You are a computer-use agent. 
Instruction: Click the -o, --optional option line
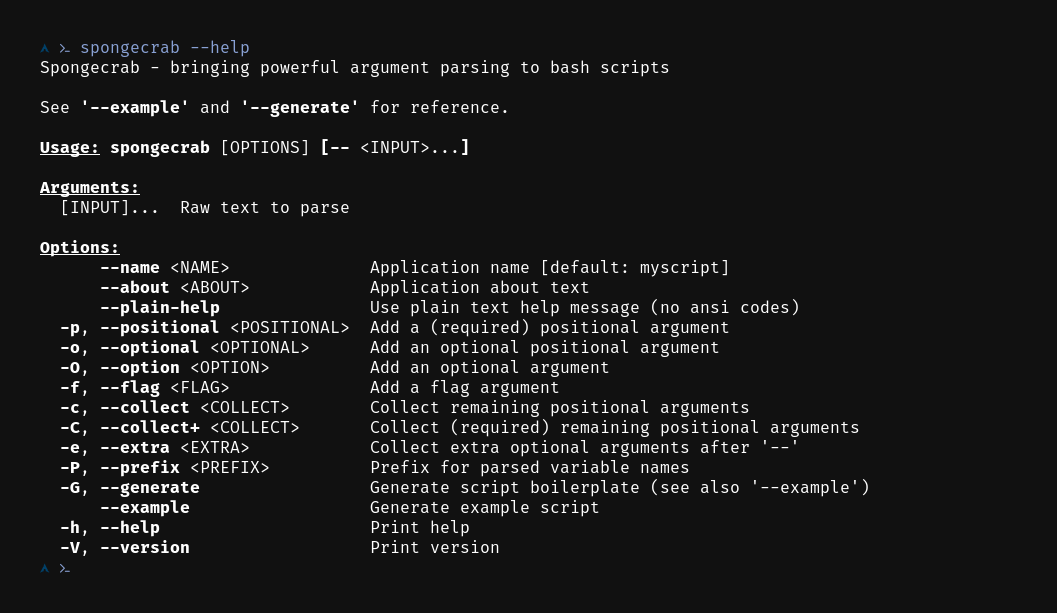coord(185,348)
